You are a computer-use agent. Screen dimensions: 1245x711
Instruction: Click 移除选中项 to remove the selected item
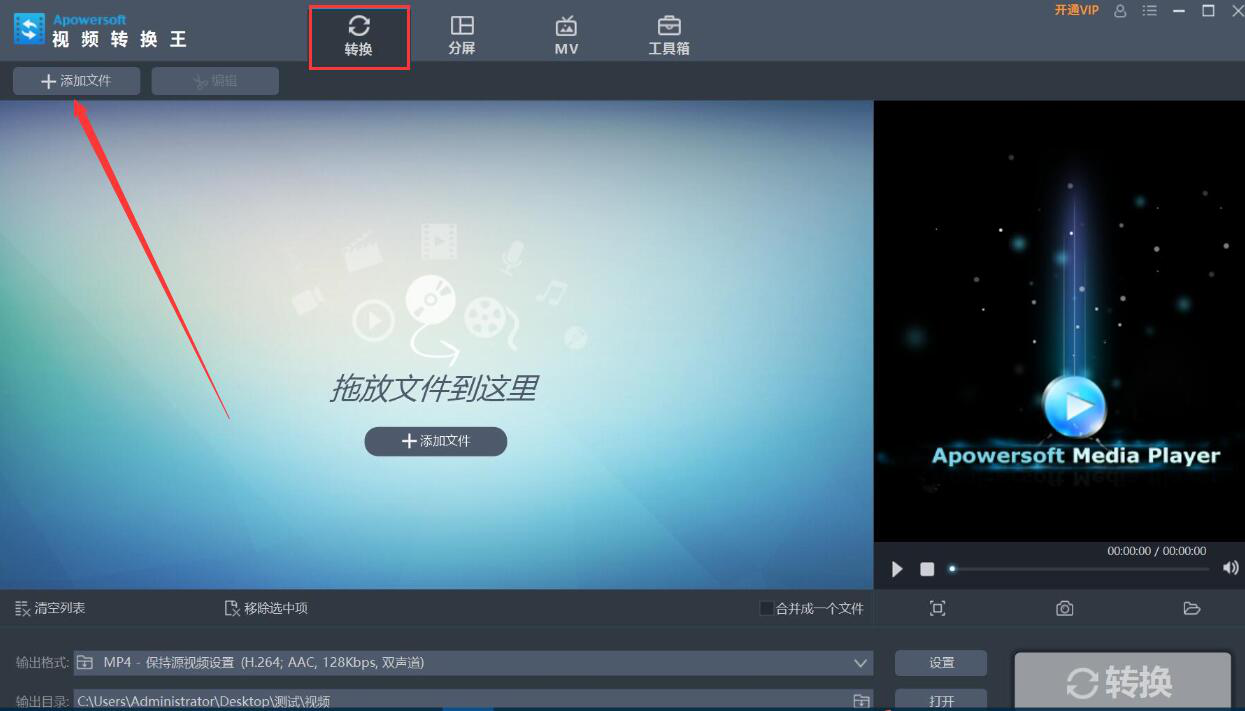tap(266, 608)
